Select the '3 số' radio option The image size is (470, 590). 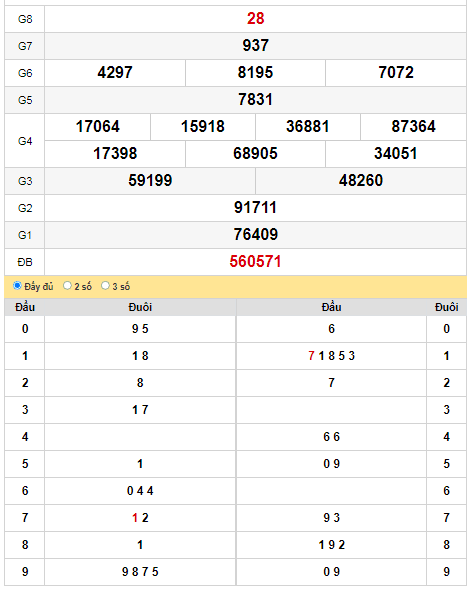point(105,286)
